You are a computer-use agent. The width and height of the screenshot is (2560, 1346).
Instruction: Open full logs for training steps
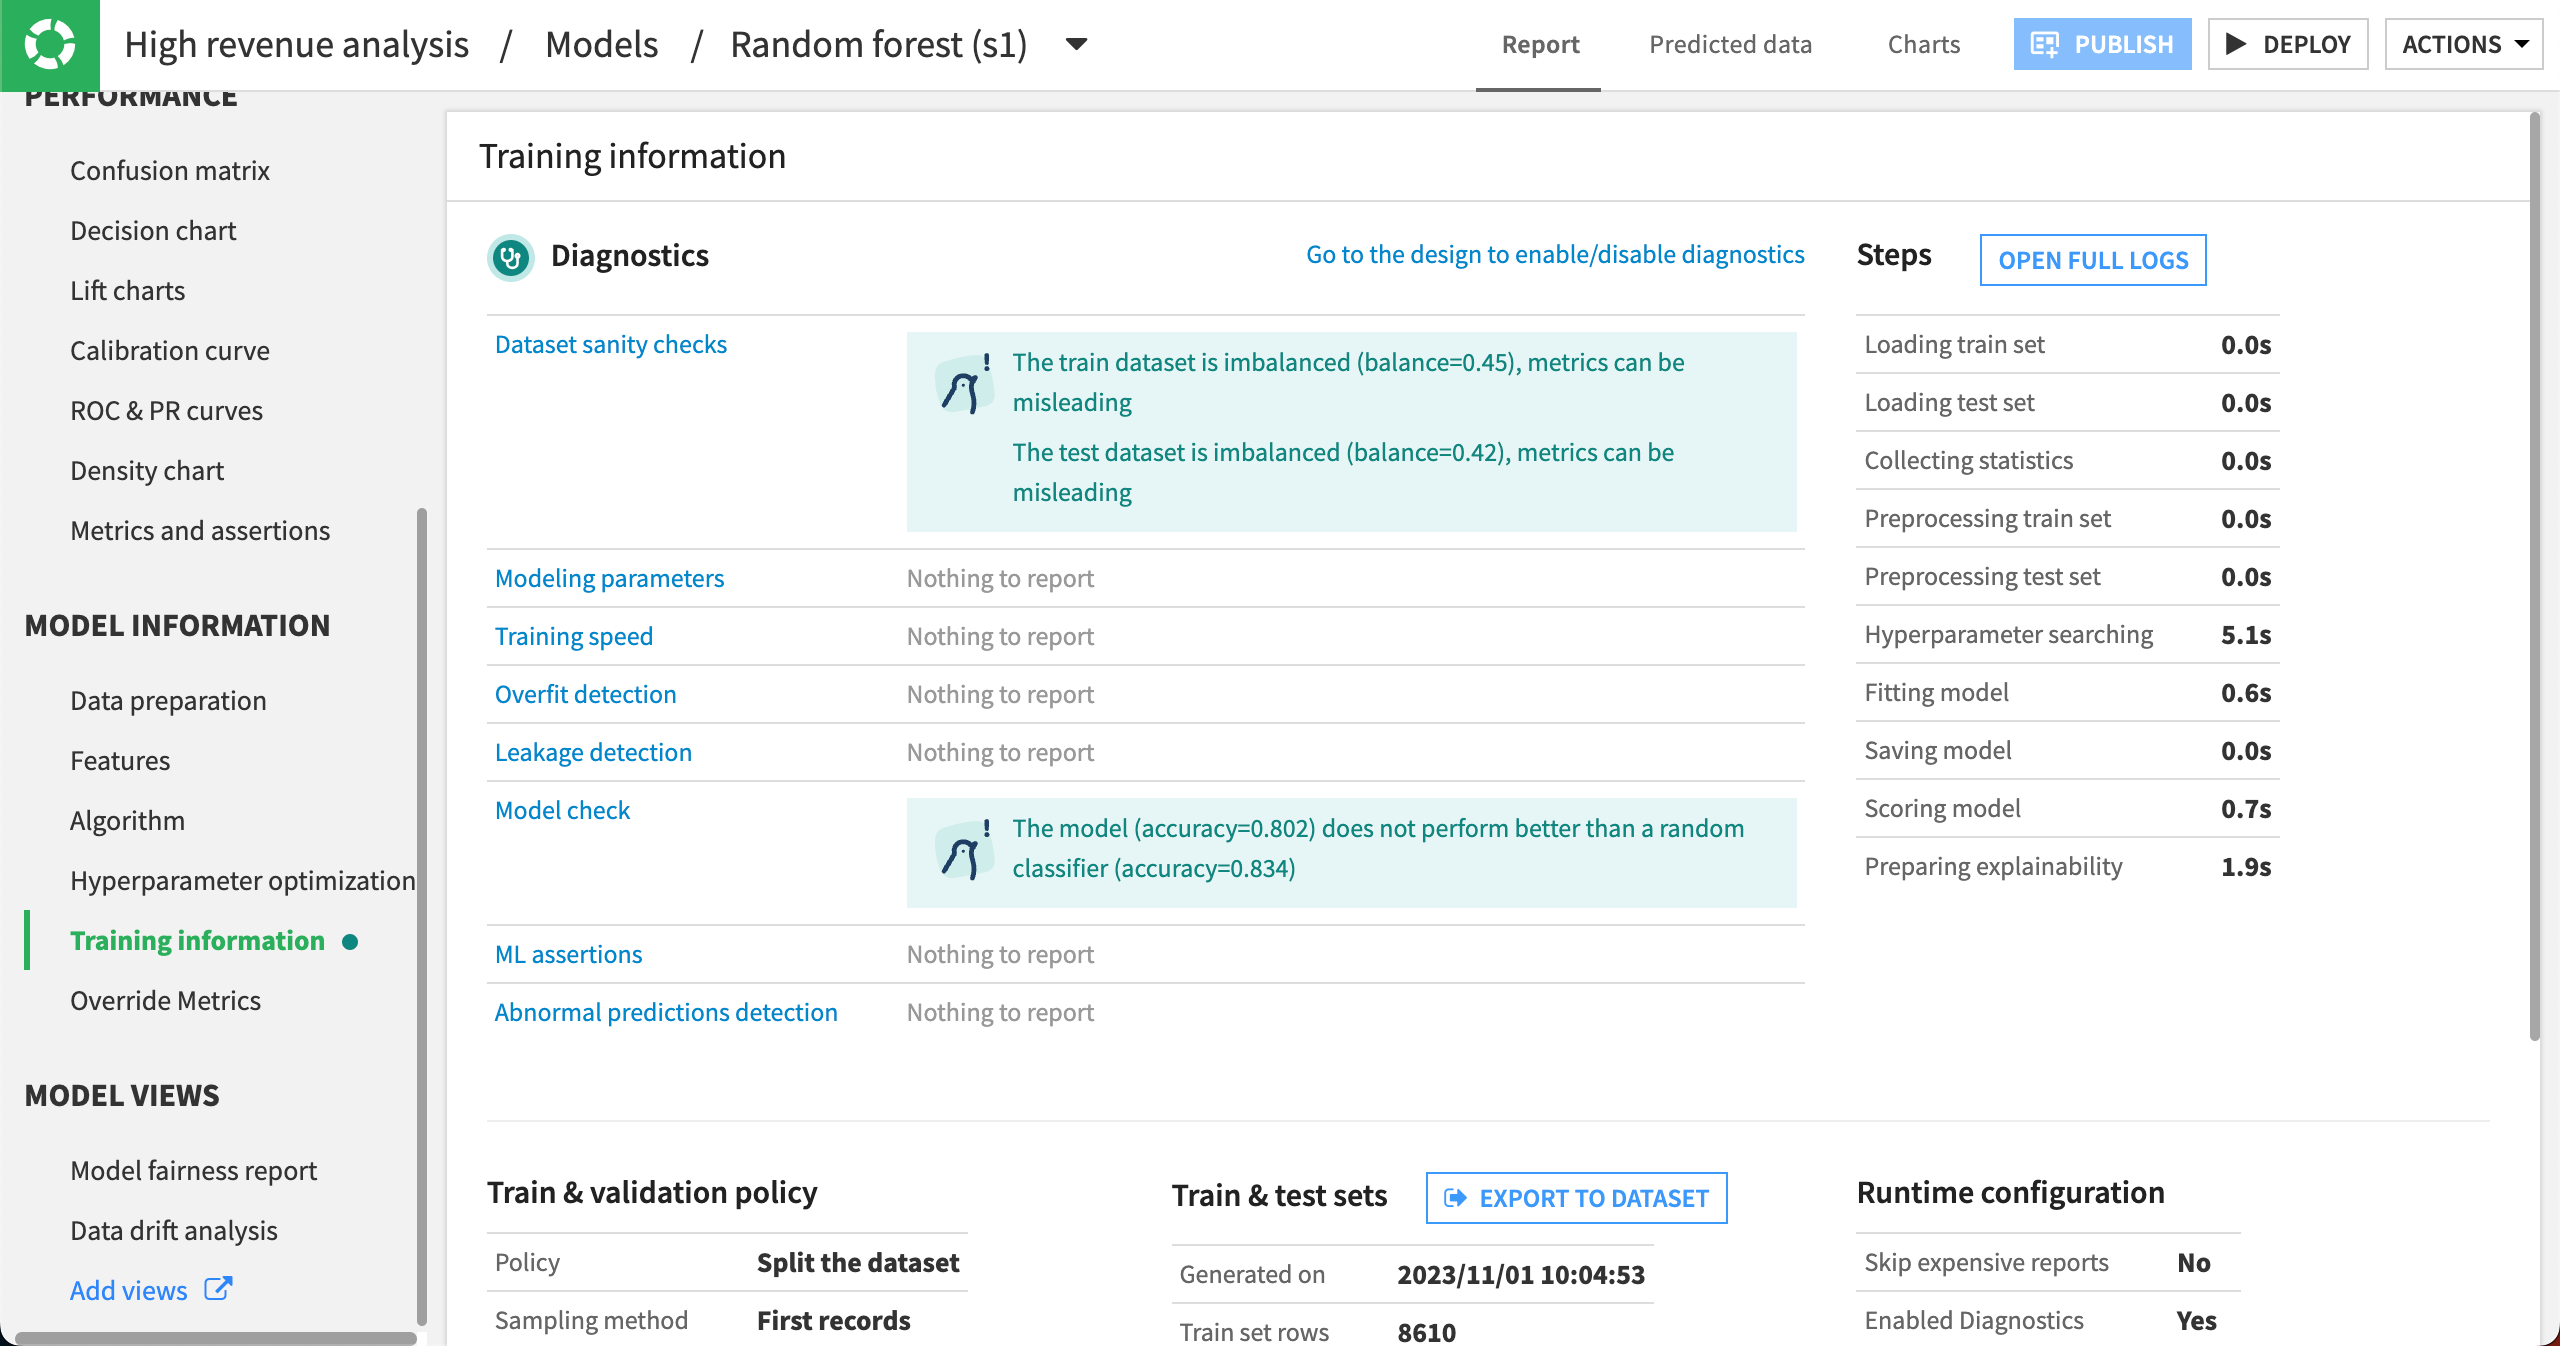(2092, 260)
